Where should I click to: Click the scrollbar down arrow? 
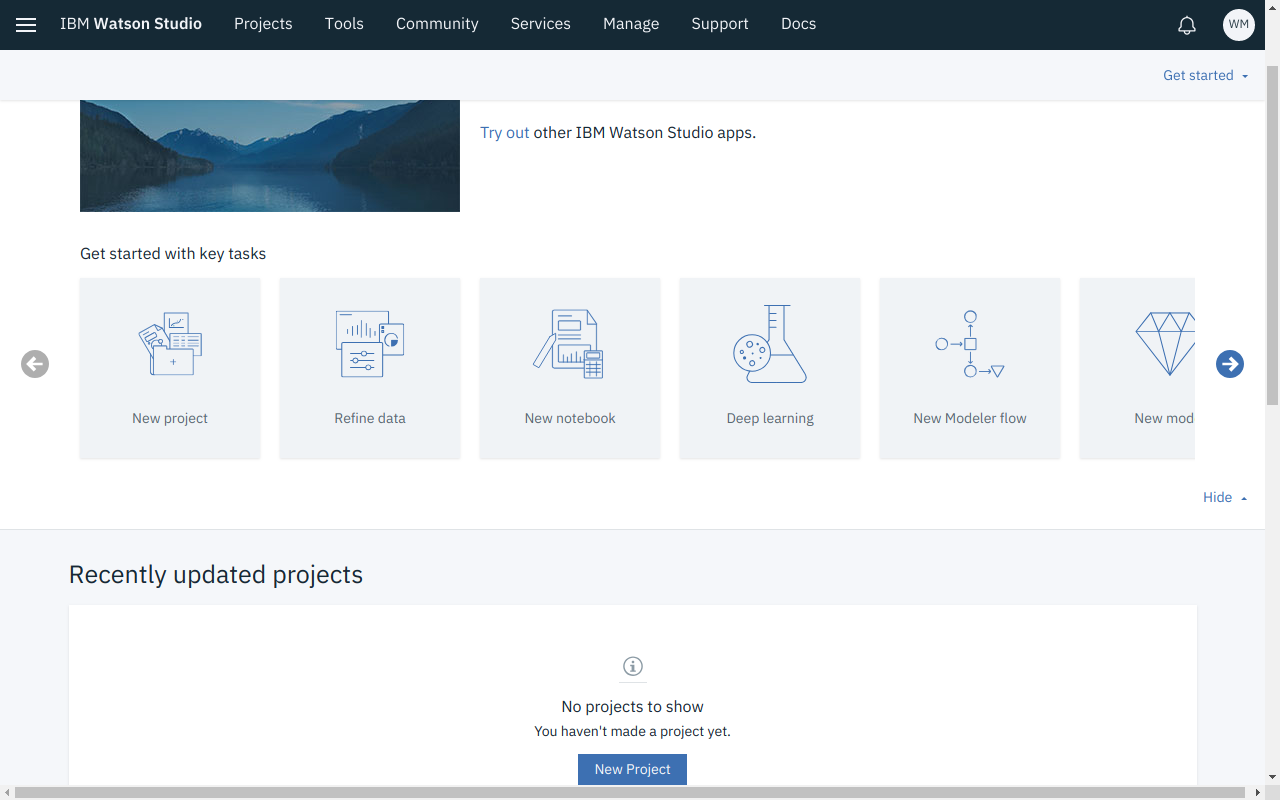[1272, 777]
